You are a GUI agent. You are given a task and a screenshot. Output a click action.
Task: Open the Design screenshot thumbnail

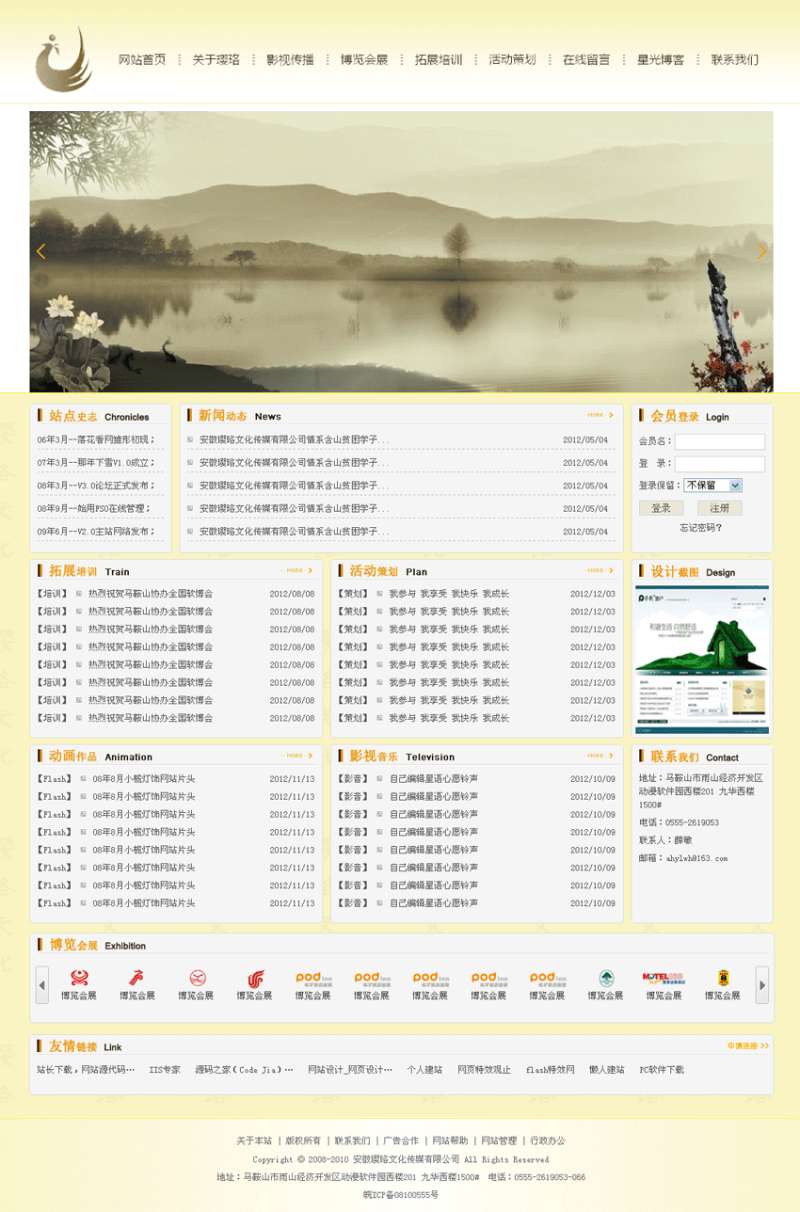[702, 660]
